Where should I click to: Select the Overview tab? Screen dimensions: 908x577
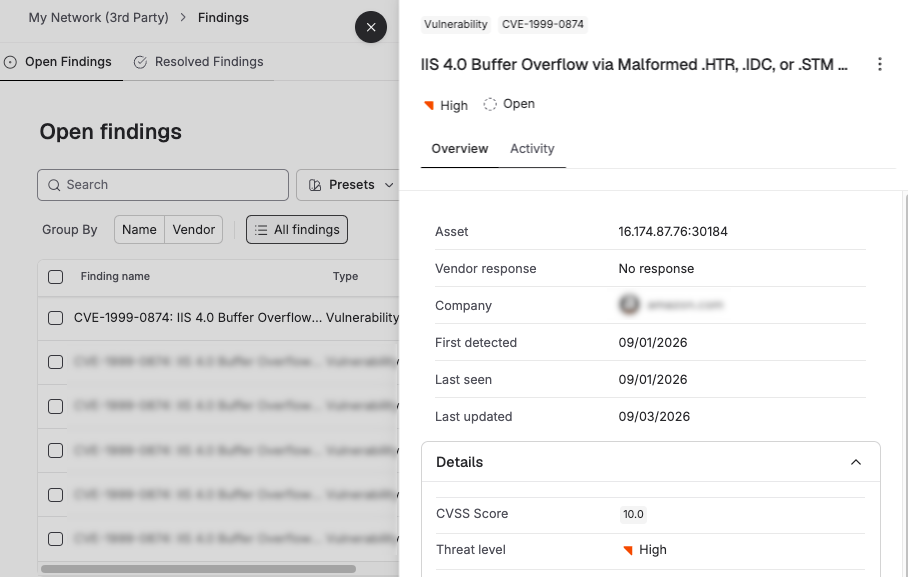[x=460, y=149]
